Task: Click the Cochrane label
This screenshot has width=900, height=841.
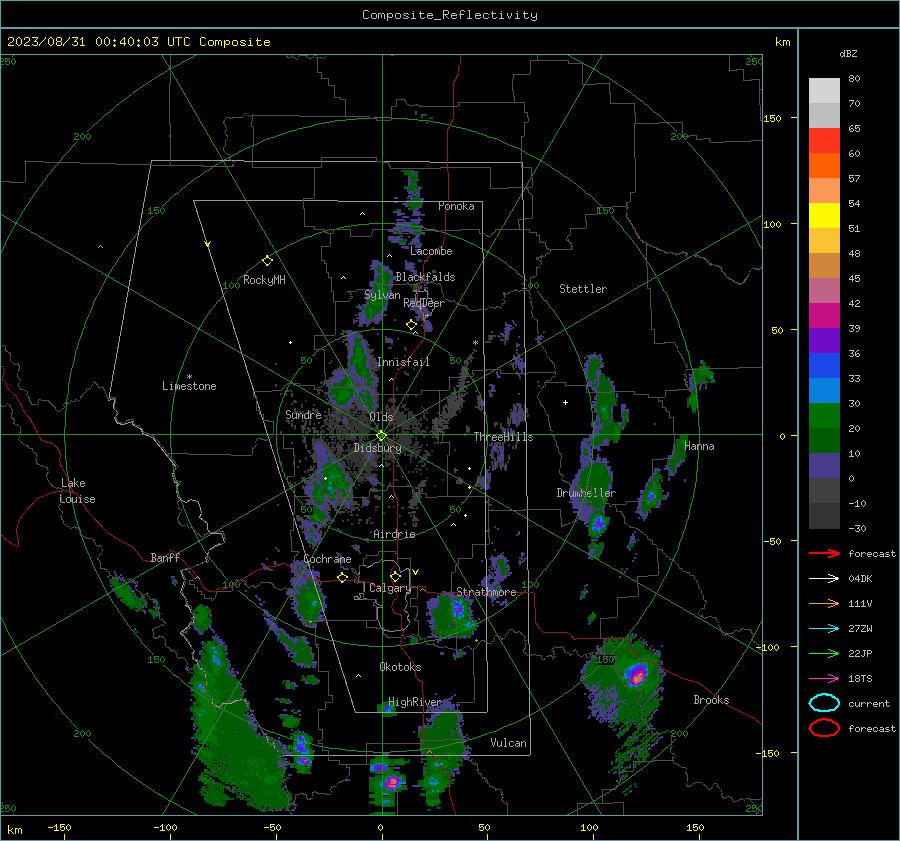Action: coord(327,559)
